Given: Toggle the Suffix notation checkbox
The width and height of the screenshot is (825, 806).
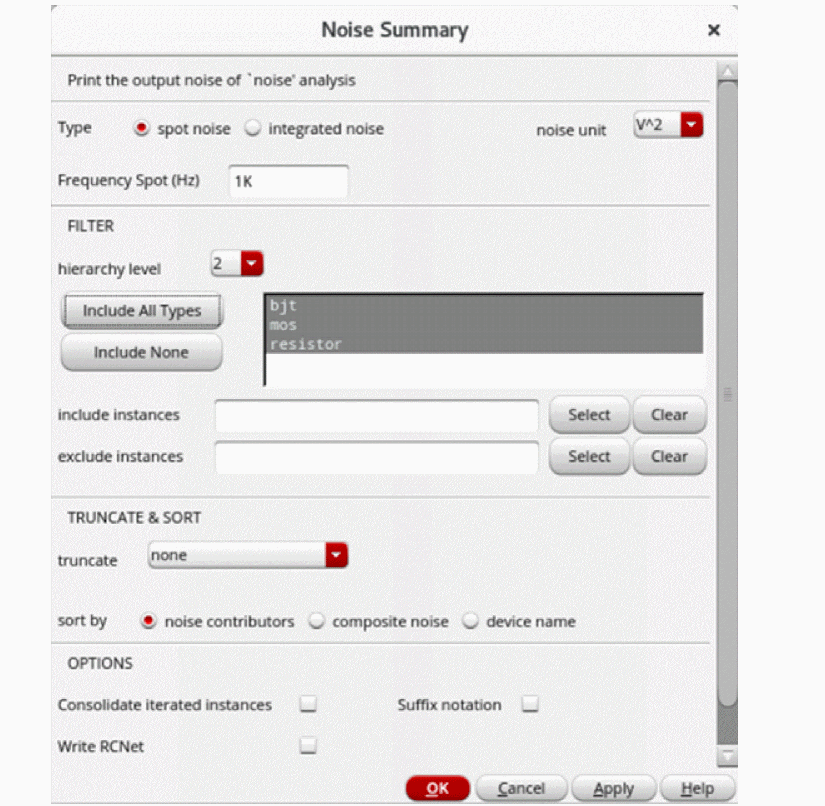Looking at the screenshot, I should (x=530, y=705).
